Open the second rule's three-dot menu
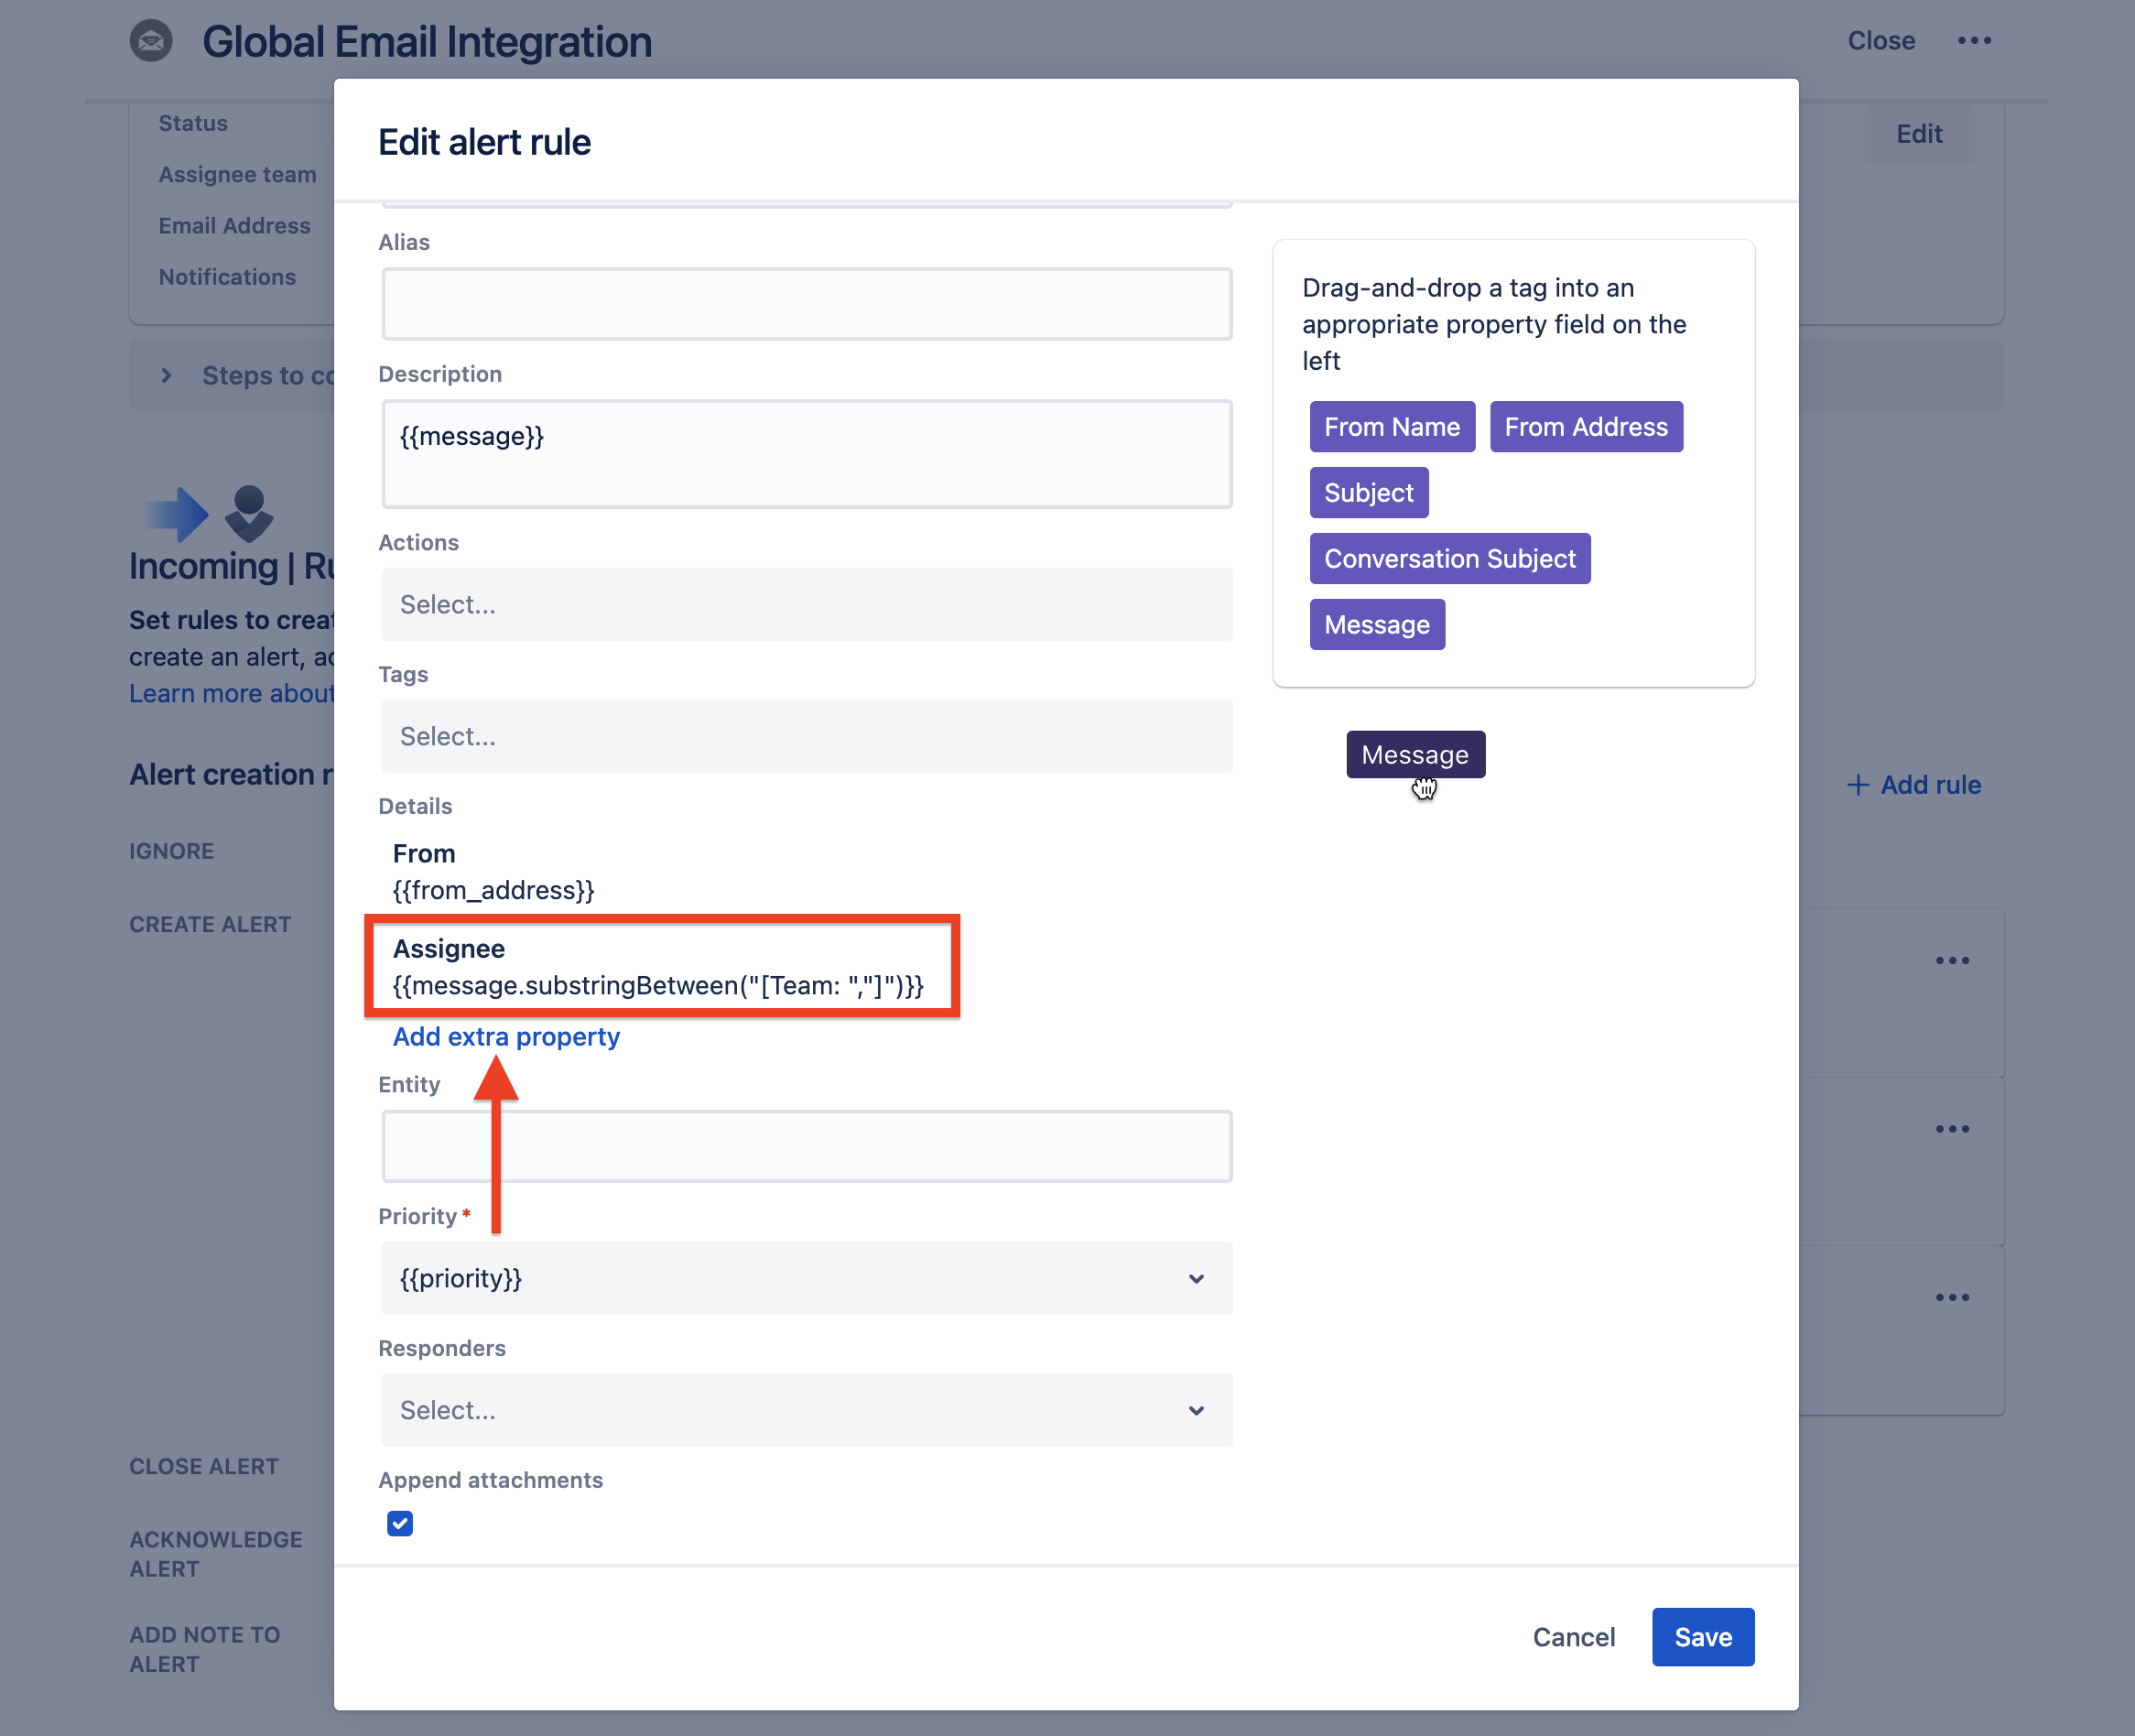Image resolution: width=2135 pixels, height=1736 pixels. [1951, 1129]
